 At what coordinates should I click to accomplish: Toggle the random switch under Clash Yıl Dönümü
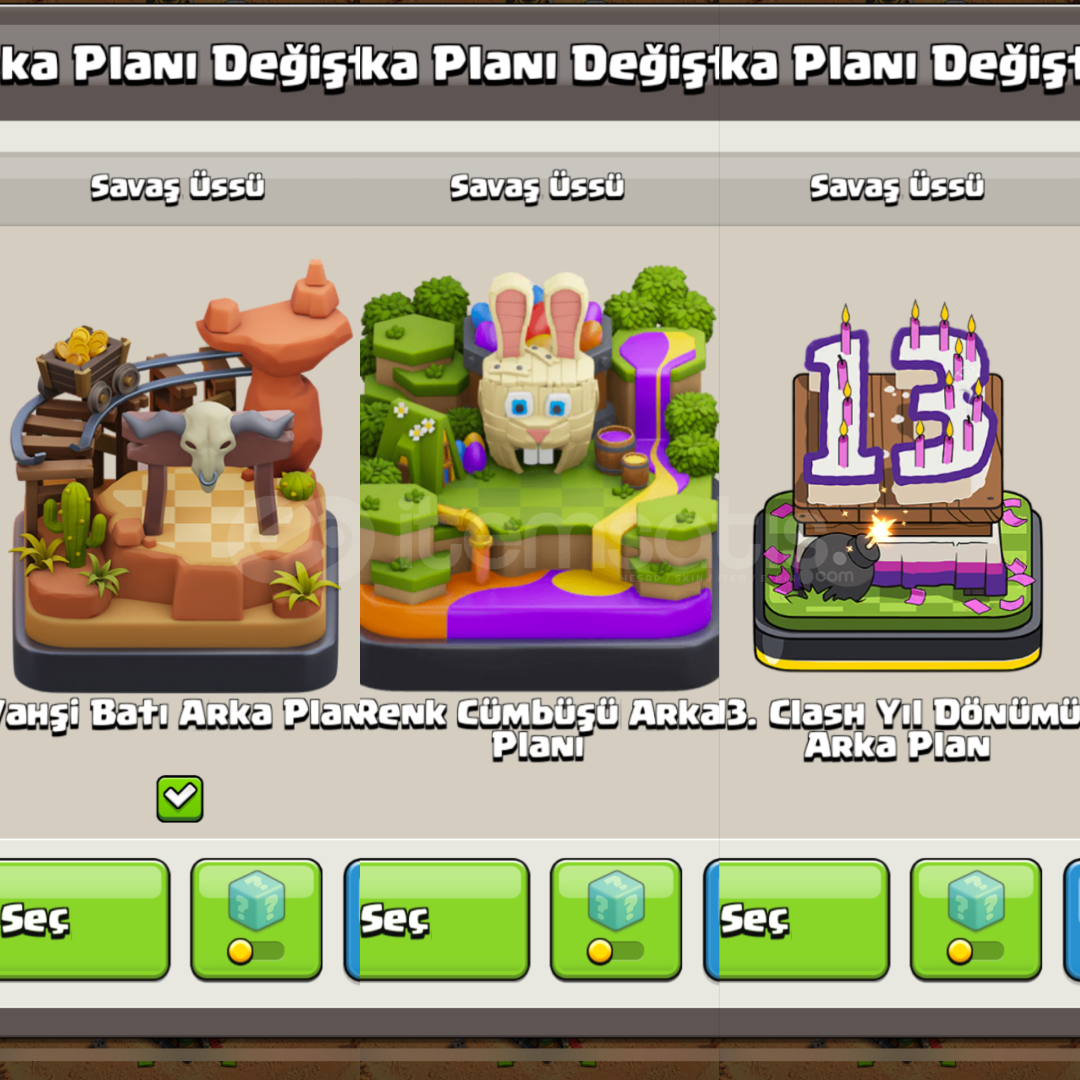coord(975,951)
